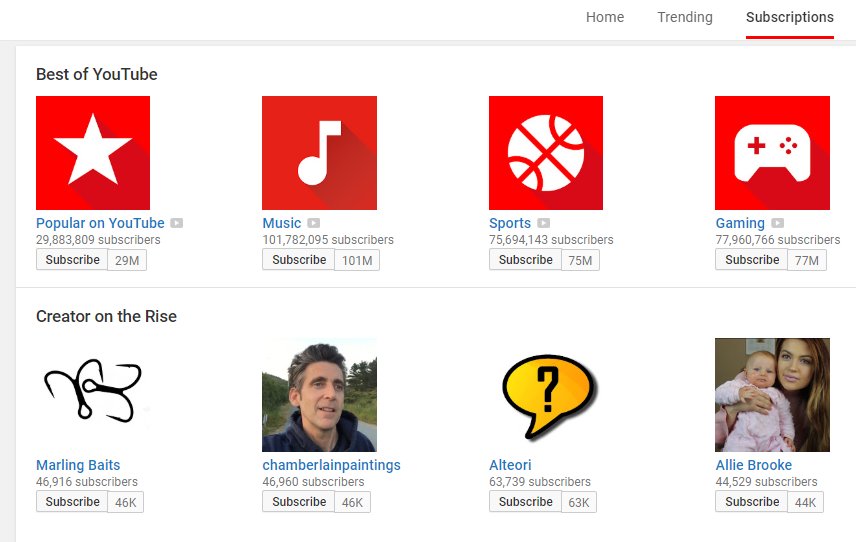Image resolution: width=856 pixels, height=542 pixels.
Task: Click the '46,916 subscribers' text
Action: (x=87, y=481)
